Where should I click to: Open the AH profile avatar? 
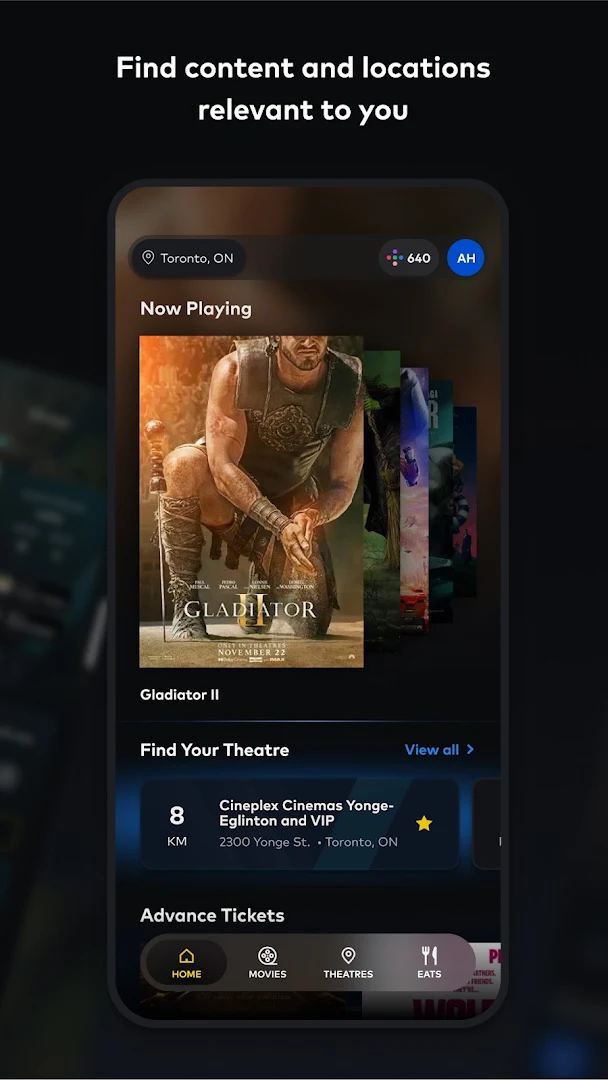click(466, 258)
